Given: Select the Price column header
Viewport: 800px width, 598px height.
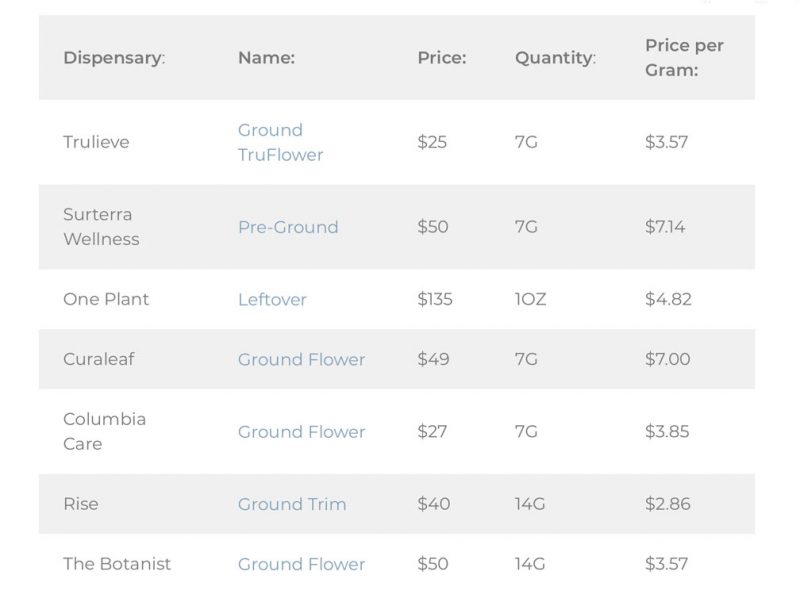Looking at the screenshot, I should (x=442, y=58).
